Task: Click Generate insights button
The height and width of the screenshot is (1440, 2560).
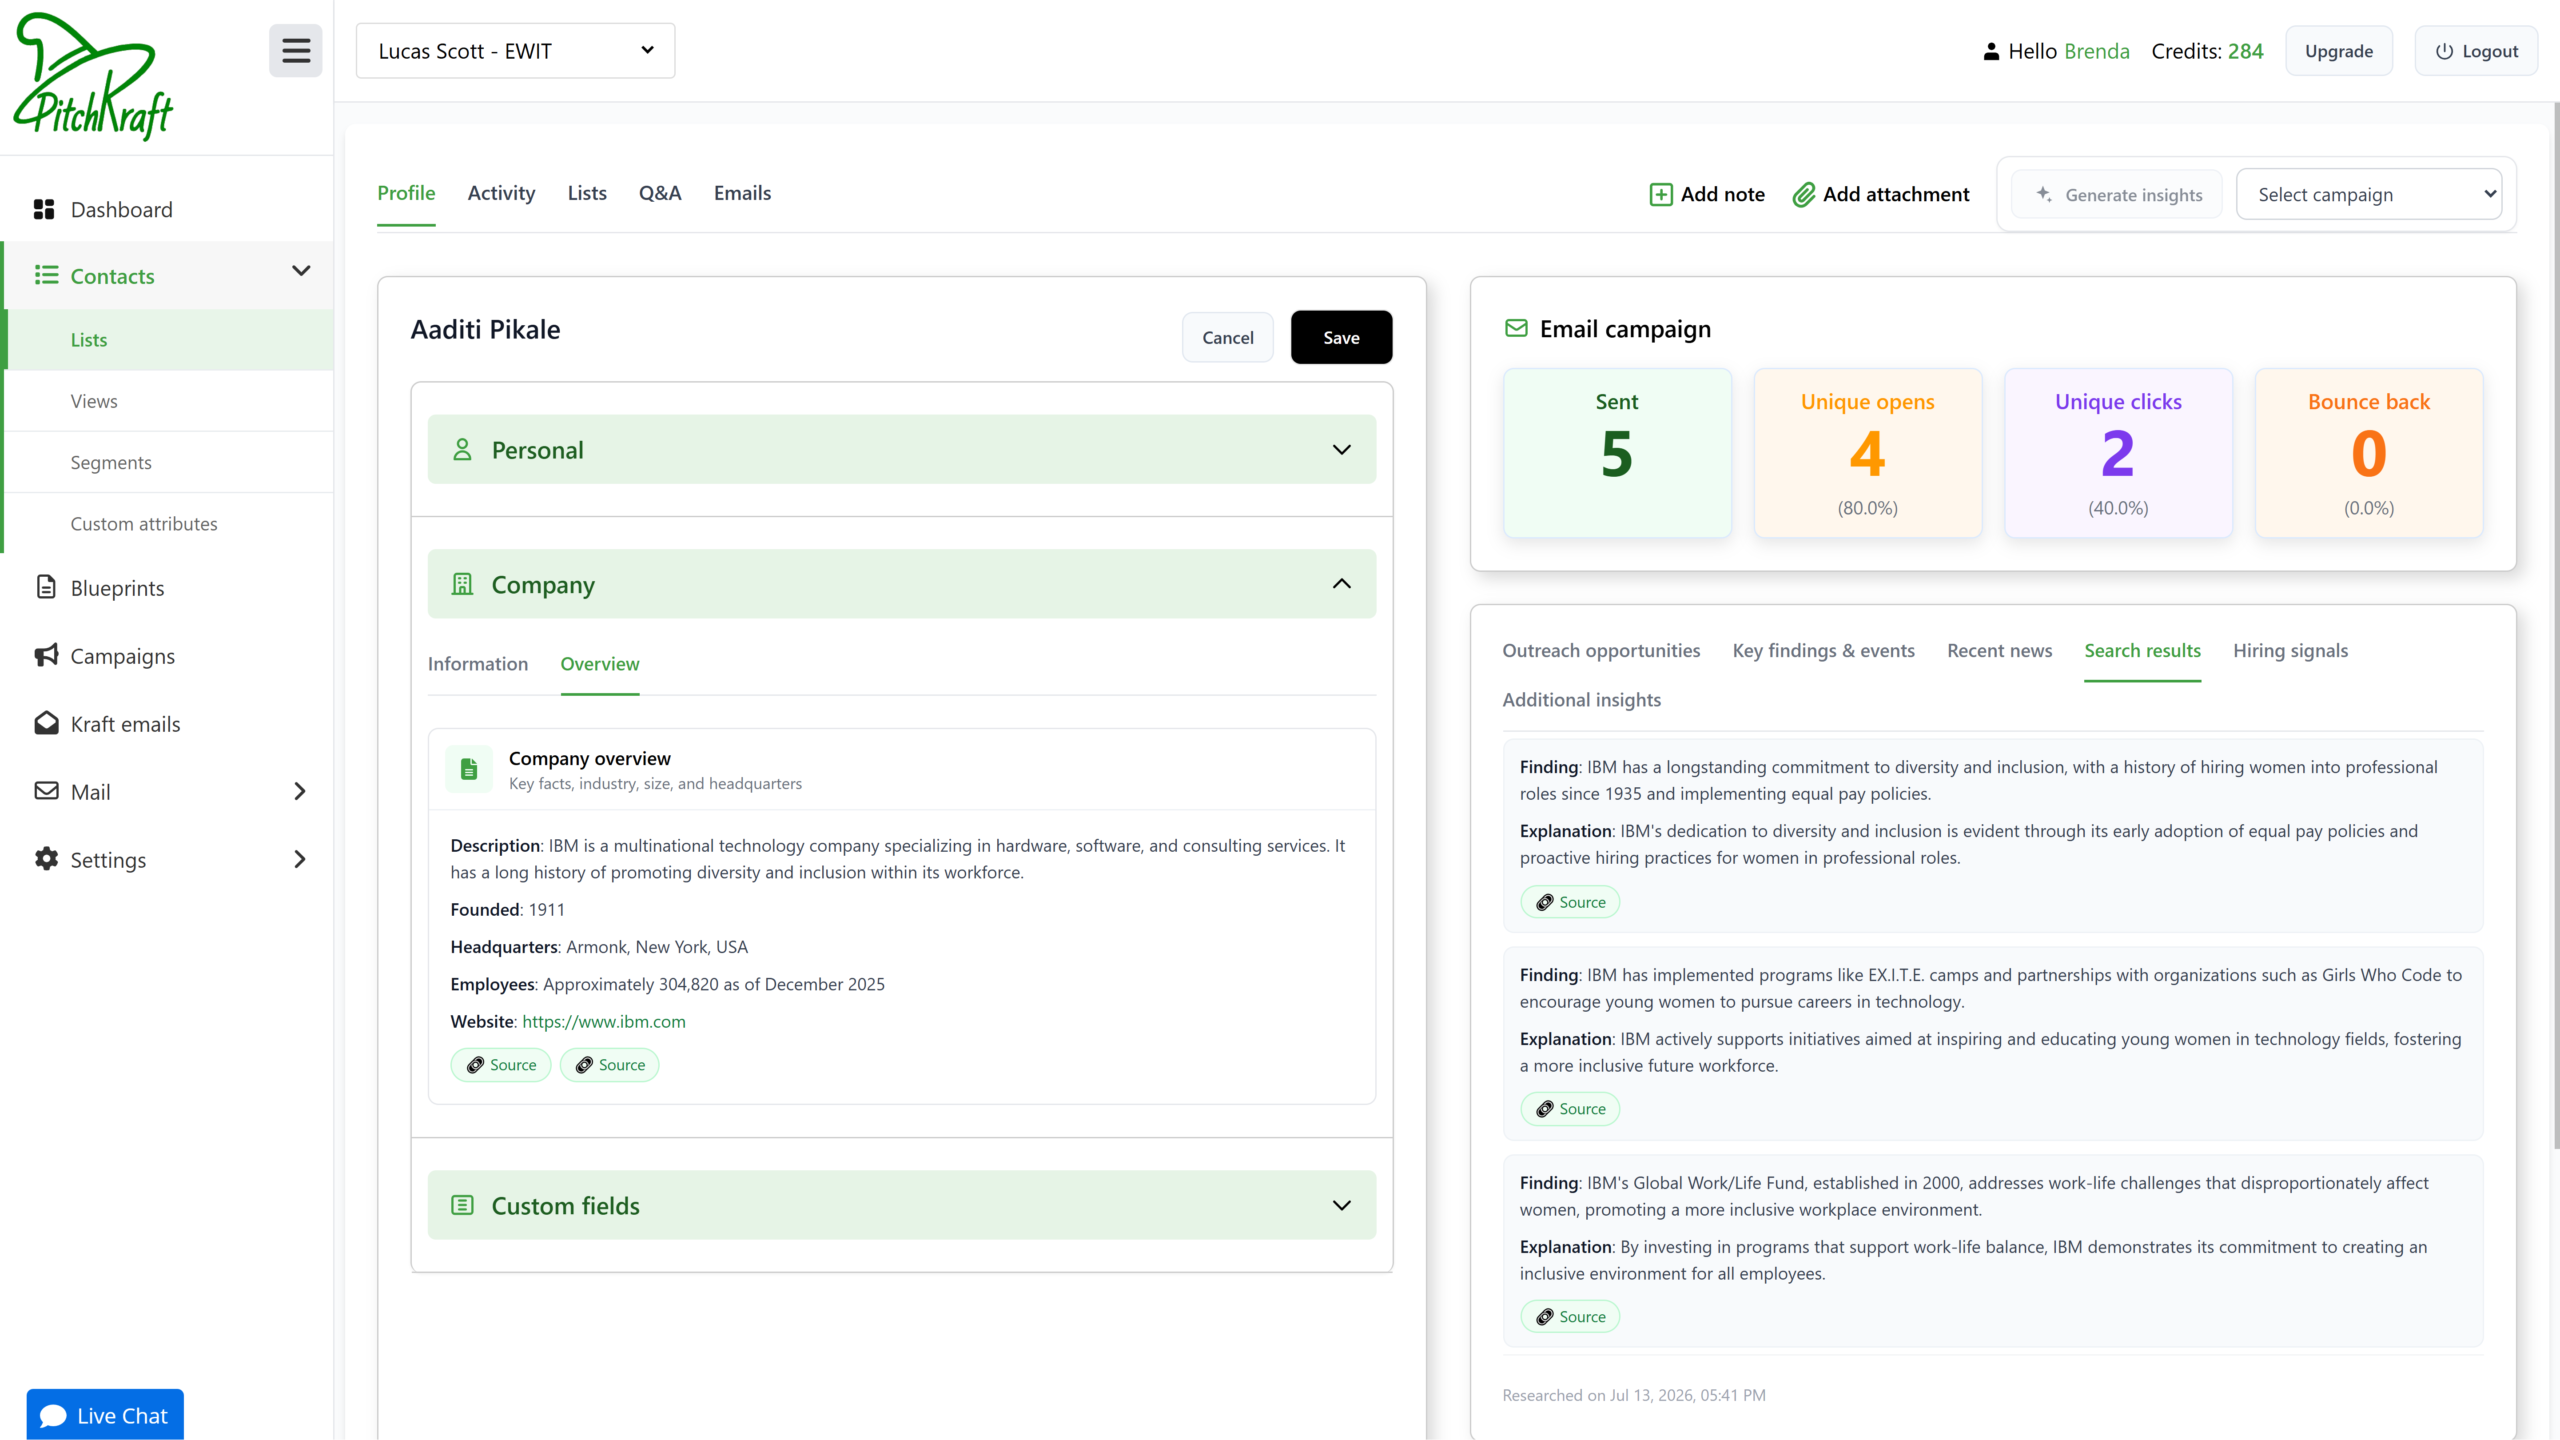Action: (2117, 194)
